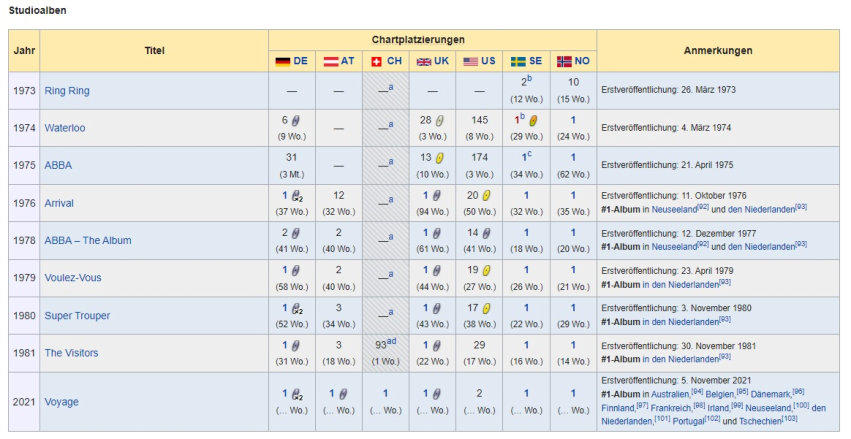Click the gold disc icon in Super Trouper US cell

click(x=486, y=309)
